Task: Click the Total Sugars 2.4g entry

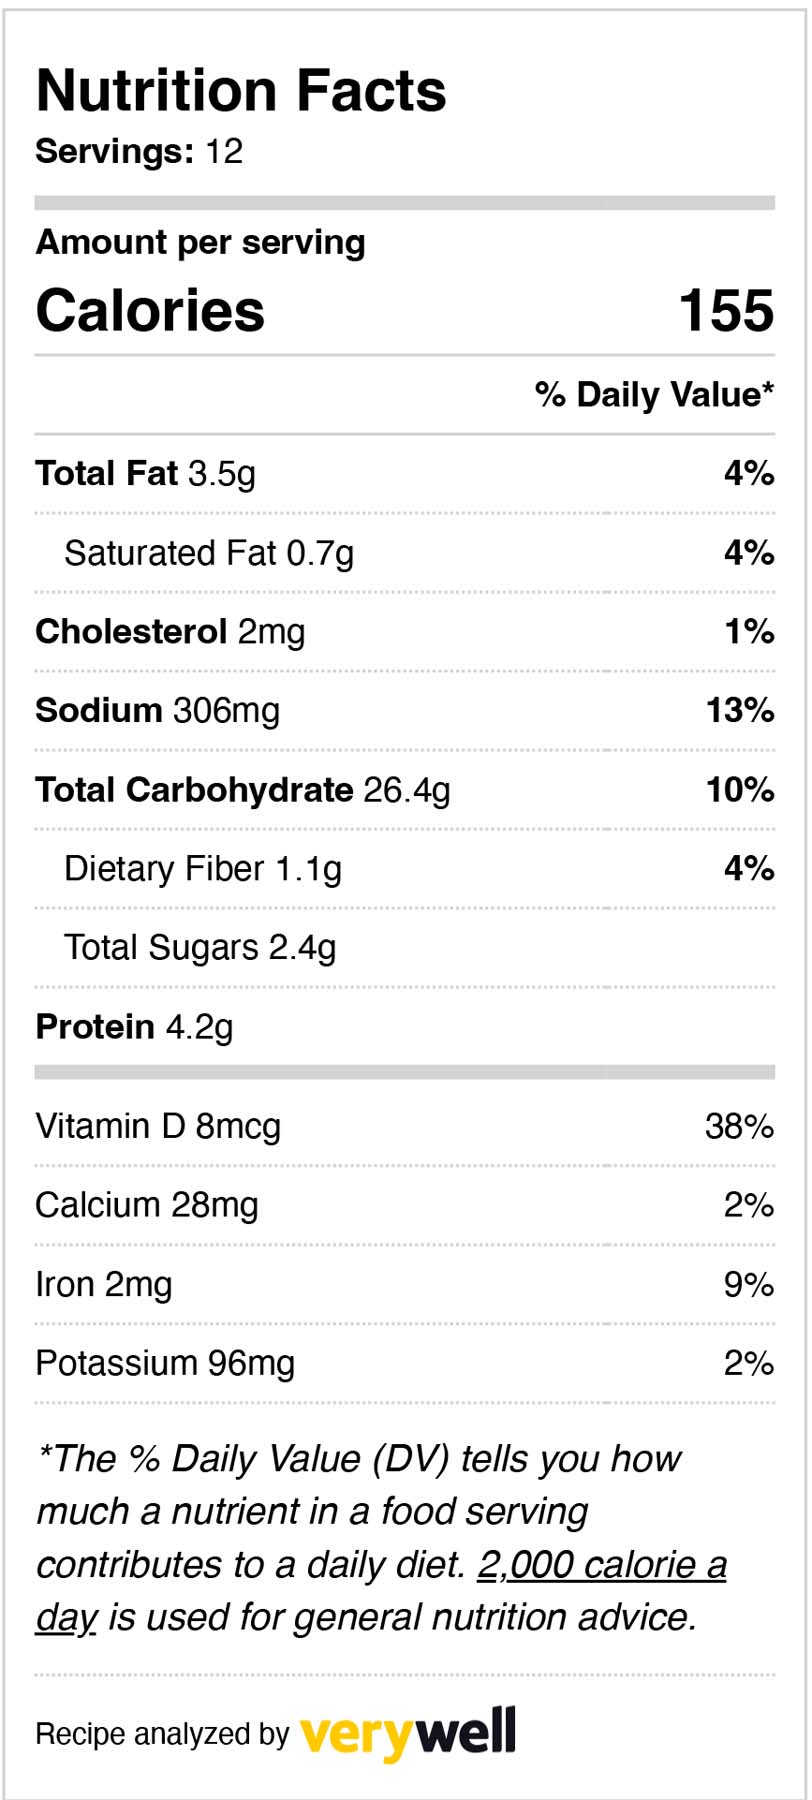Action: point(200,947)
